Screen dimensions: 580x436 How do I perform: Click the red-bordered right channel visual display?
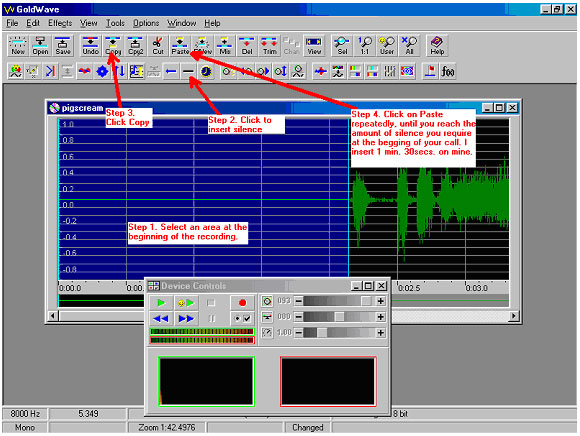pos(328,381)
